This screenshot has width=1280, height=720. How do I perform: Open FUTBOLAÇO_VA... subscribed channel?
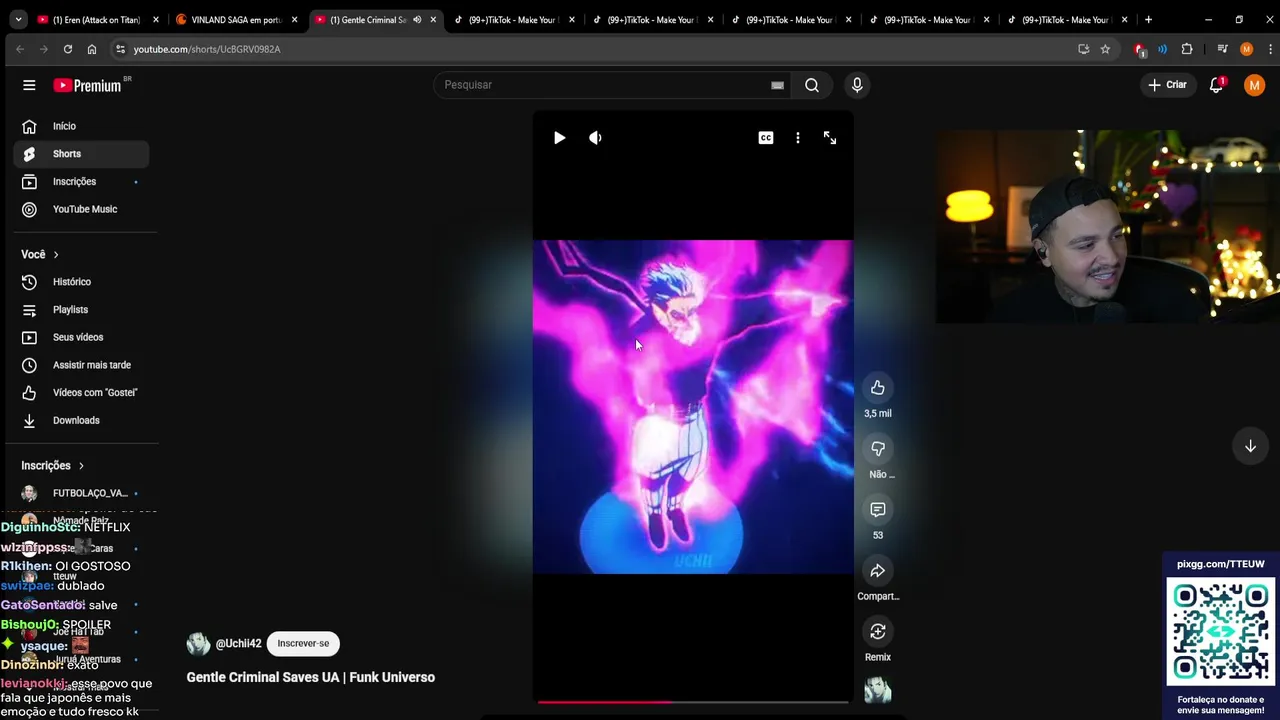click(x=82, y=493)
